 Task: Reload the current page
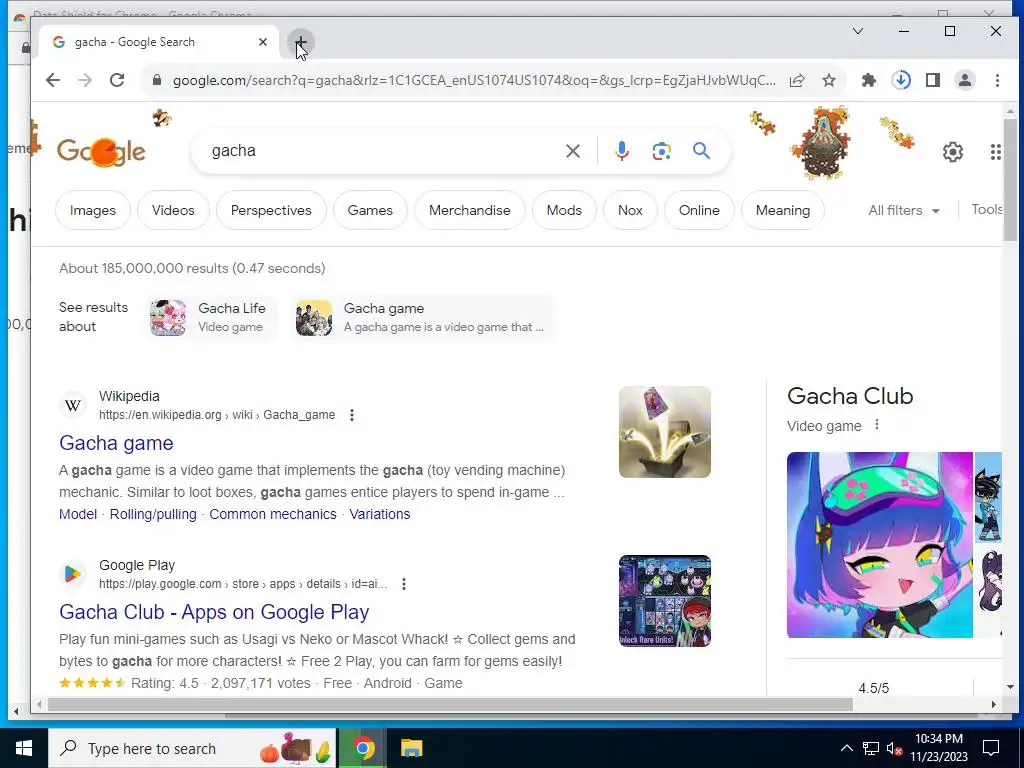coord(117,80)
